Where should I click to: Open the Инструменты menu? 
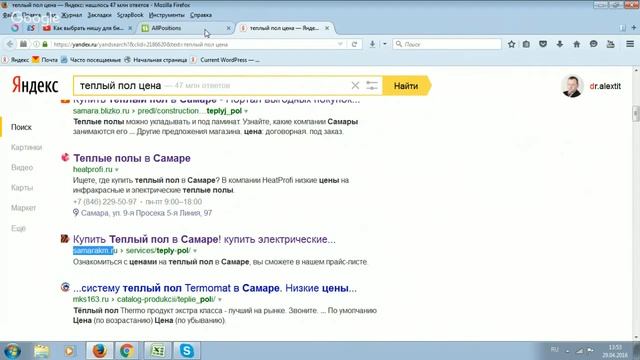(167, 15)
